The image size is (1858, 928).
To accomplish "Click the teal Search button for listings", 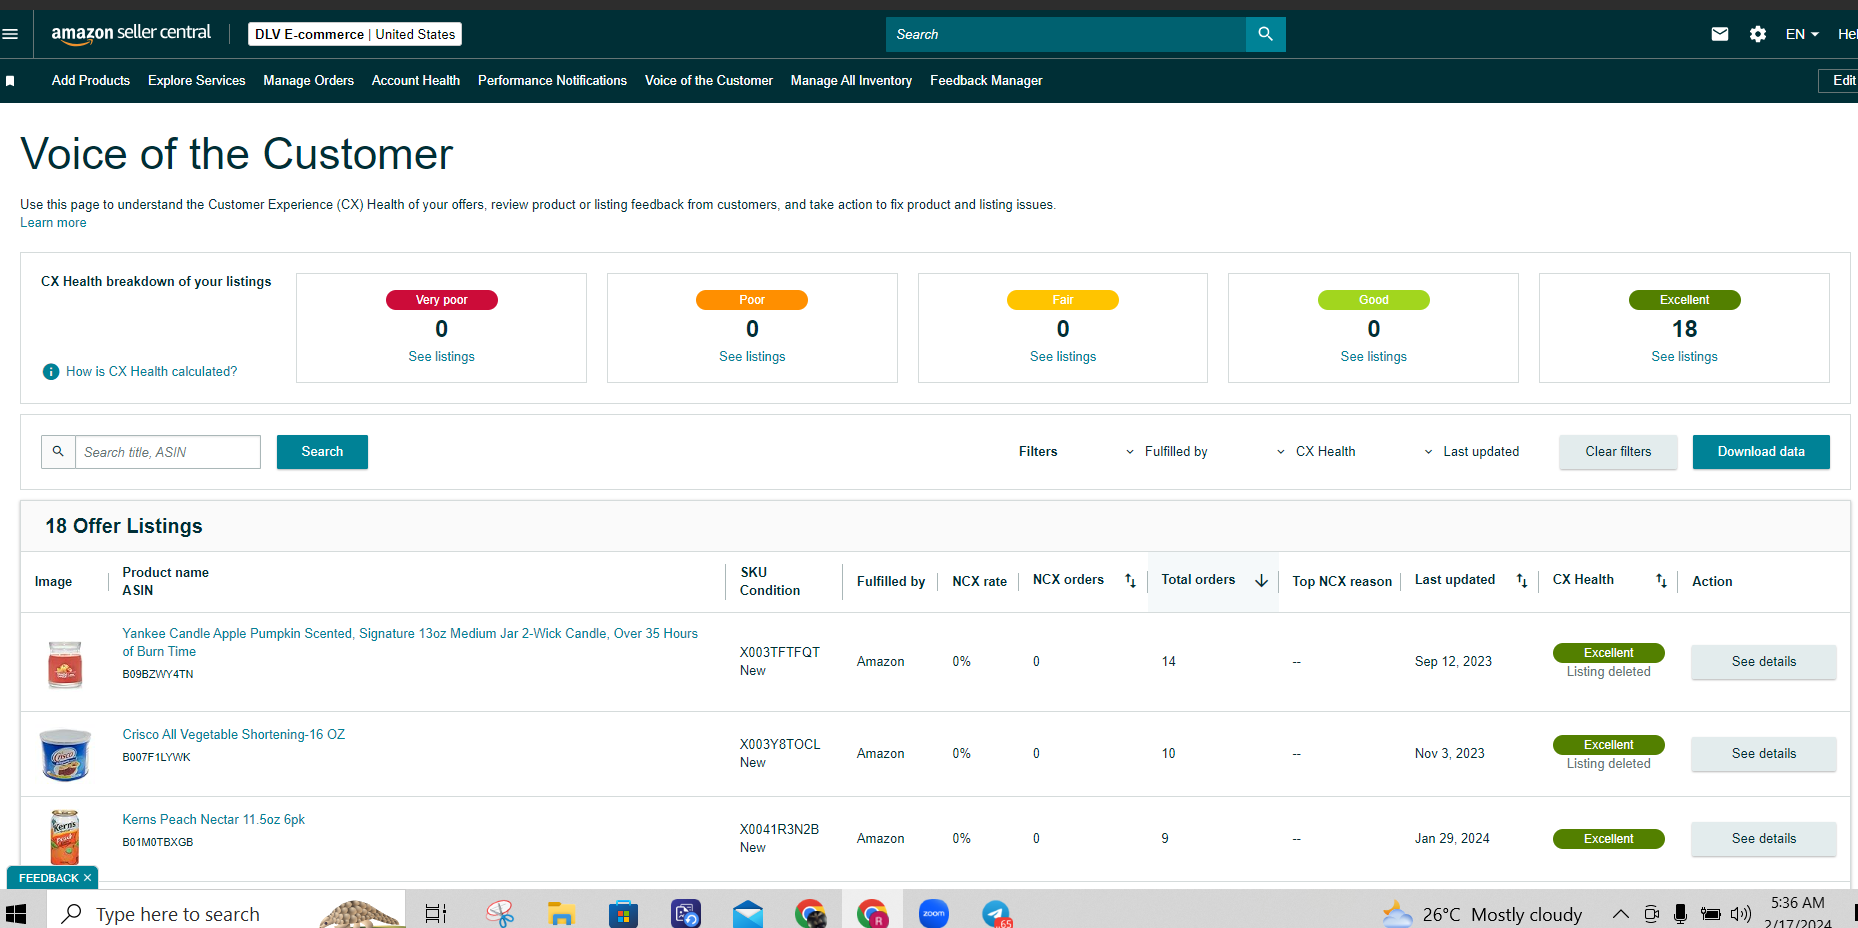I will point(322,452).
